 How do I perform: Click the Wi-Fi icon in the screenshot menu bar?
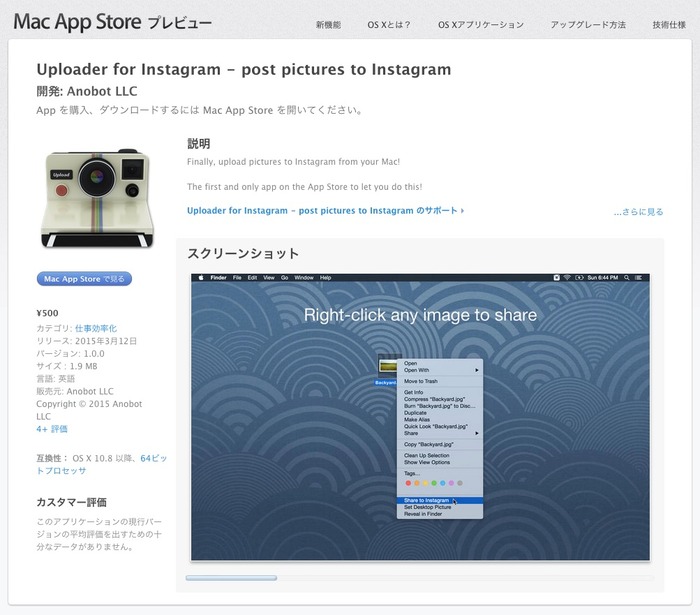click(x=567, y=278)
